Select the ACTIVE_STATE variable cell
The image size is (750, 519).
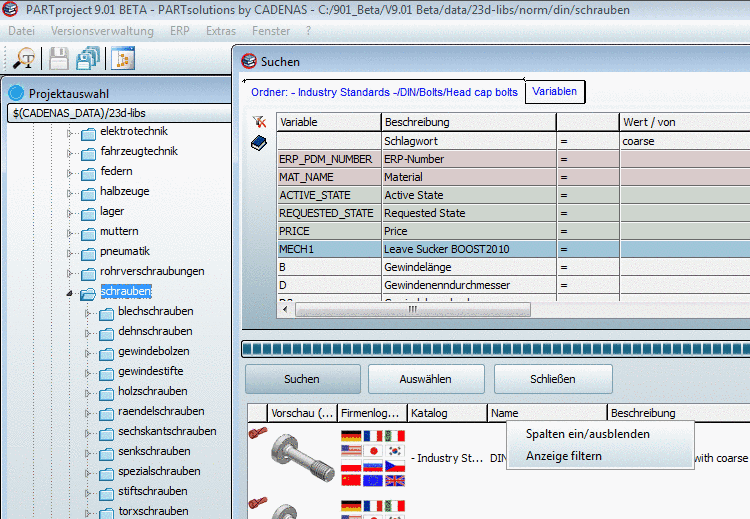click(x=329, y=195)
